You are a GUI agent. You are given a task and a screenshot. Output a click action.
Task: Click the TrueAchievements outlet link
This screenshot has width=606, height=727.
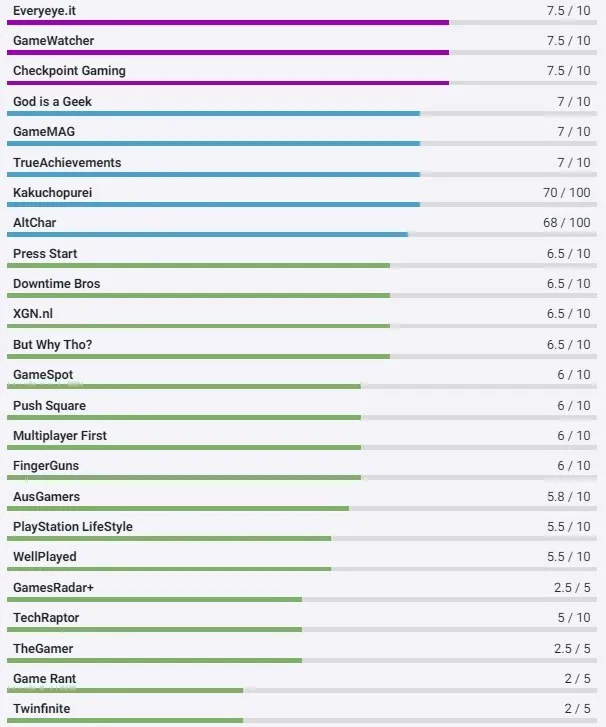point(67,163)
